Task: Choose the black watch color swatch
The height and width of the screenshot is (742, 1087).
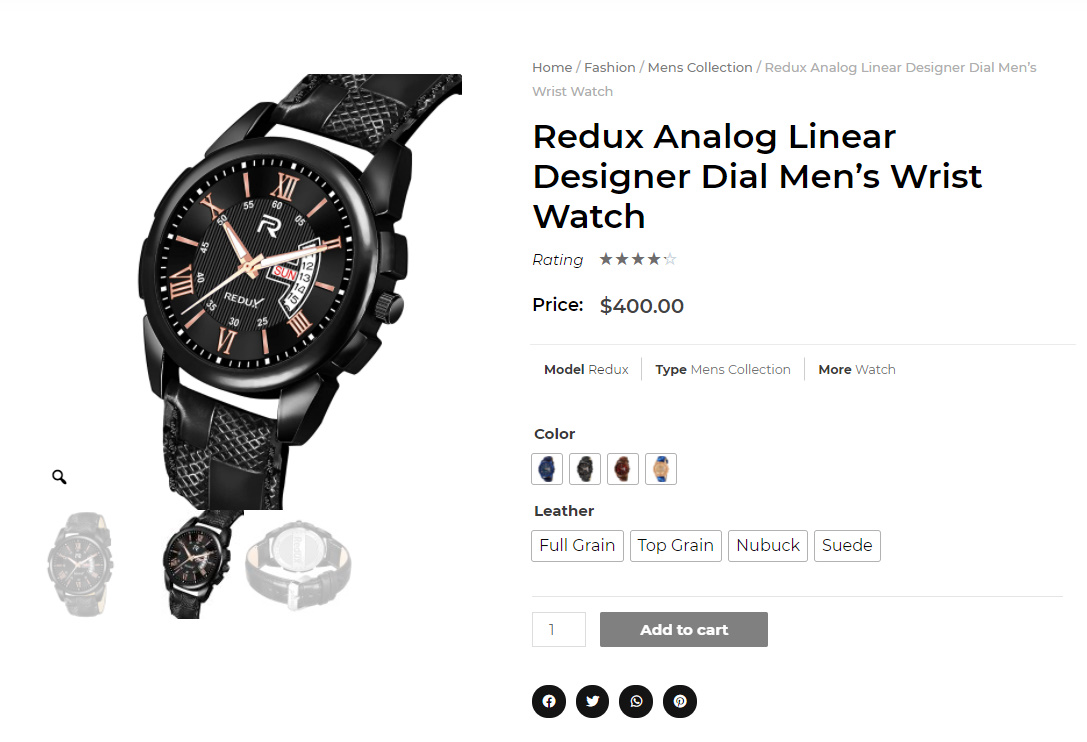Action: [x=585, y=469]
